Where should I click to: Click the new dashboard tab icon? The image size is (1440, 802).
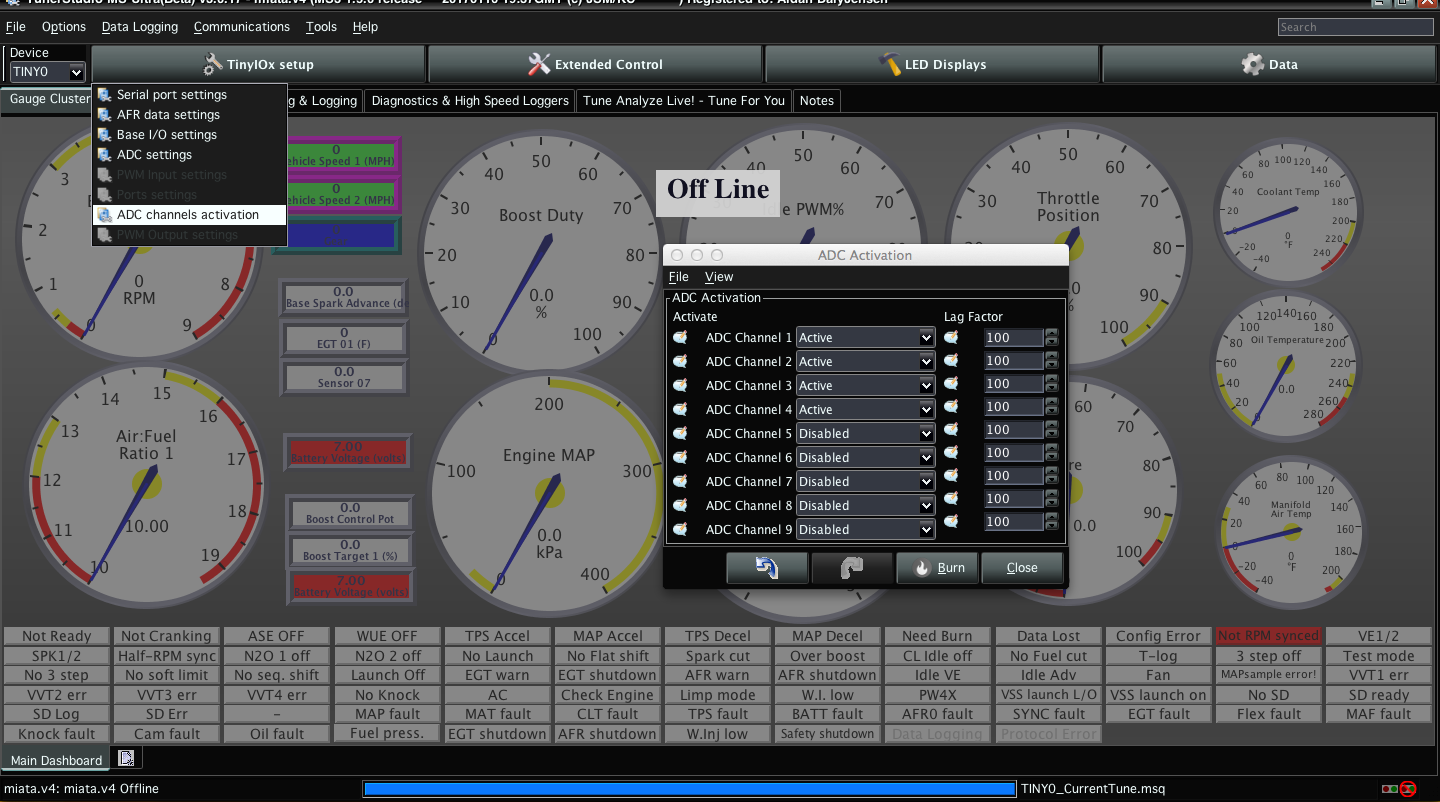(126, 759)
